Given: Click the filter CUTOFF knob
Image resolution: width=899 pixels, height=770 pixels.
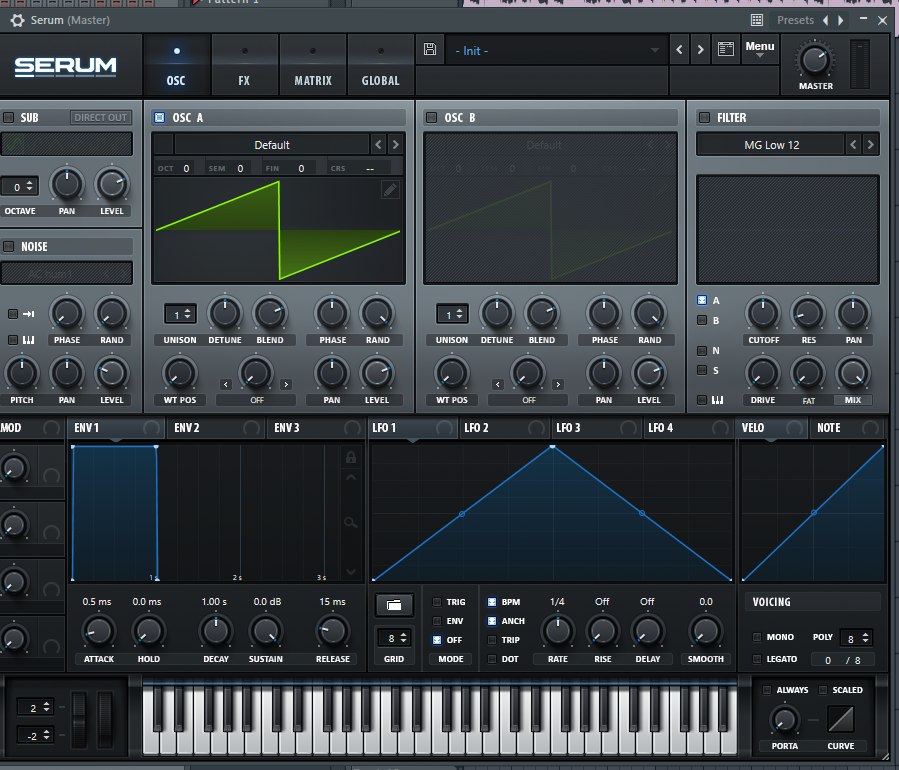Looking at the screenshot, I should coord(763,313).
